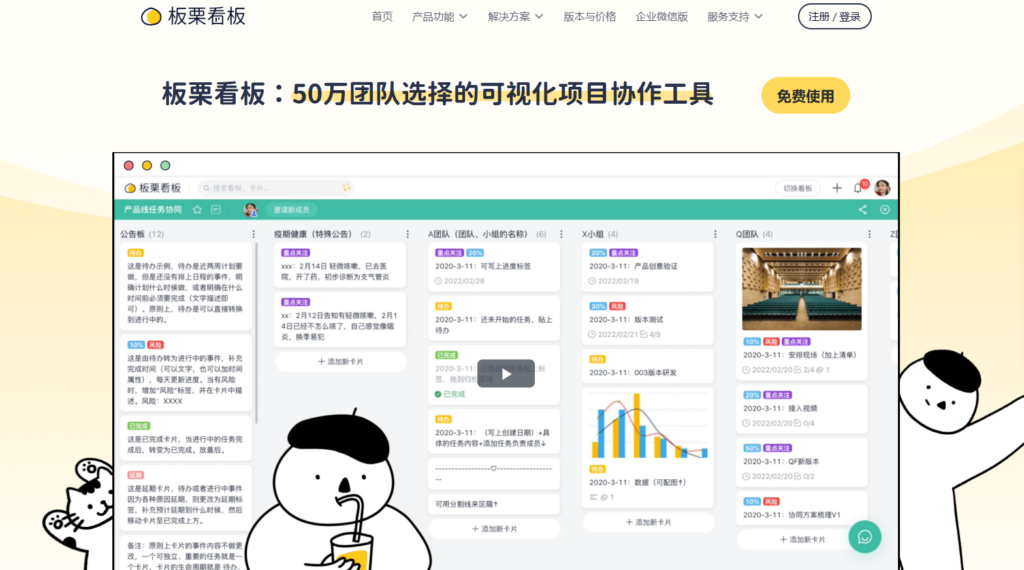Open the green chat support bubble

point(865,537)
